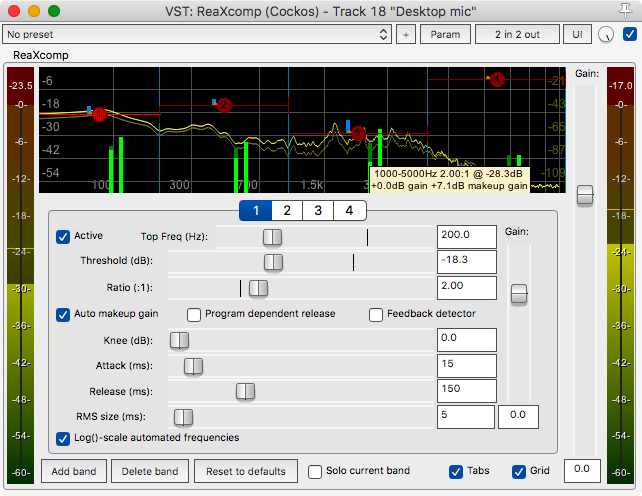
Task: Click the Ratio value field 2.00
Action: (x=467, y=288)
